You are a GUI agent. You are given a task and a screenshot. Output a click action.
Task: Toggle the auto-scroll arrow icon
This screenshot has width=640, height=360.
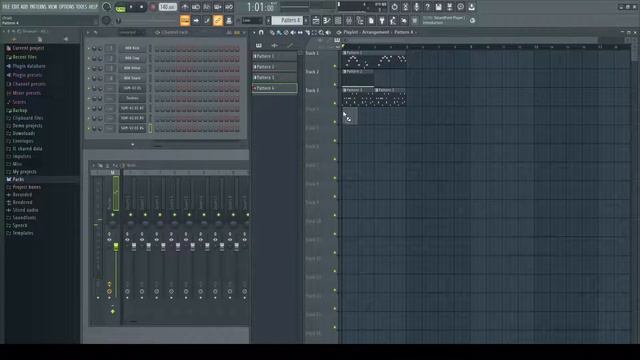pyautogui.click(x=196, y=20)
